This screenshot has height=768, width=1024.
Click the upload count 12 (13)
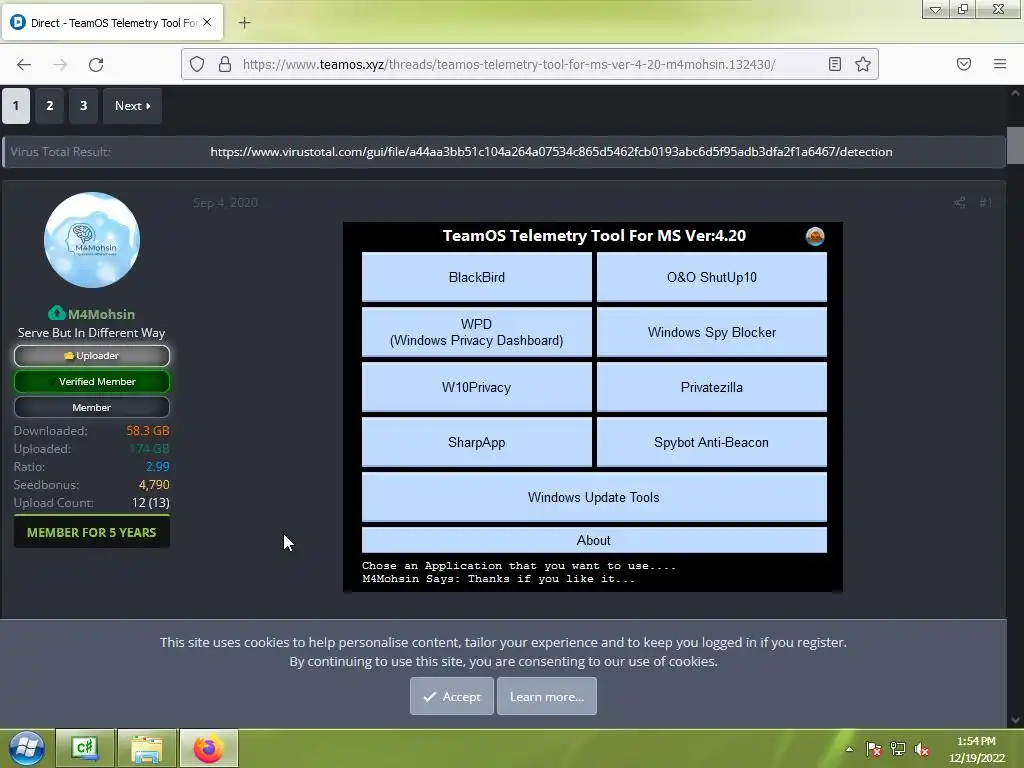pos(150,503)
